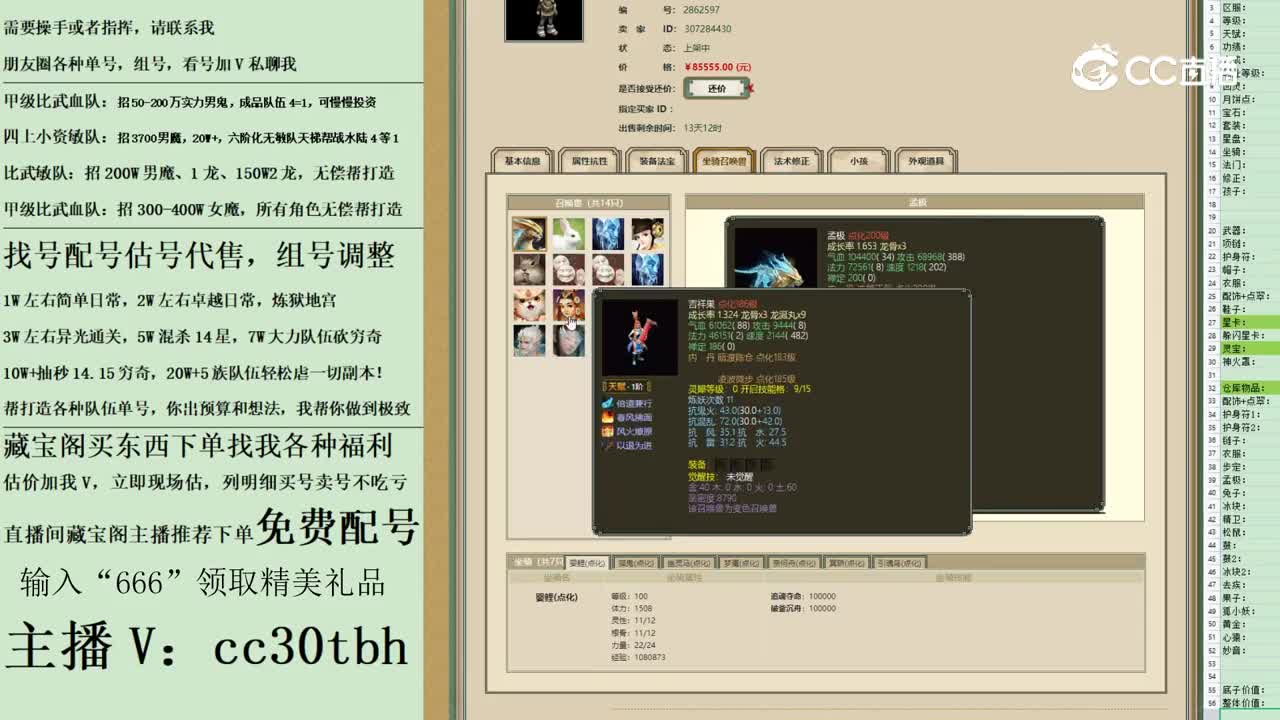Select the ice crystal pet in second row
The image size is (1280, 720).
tap(647, 269)
